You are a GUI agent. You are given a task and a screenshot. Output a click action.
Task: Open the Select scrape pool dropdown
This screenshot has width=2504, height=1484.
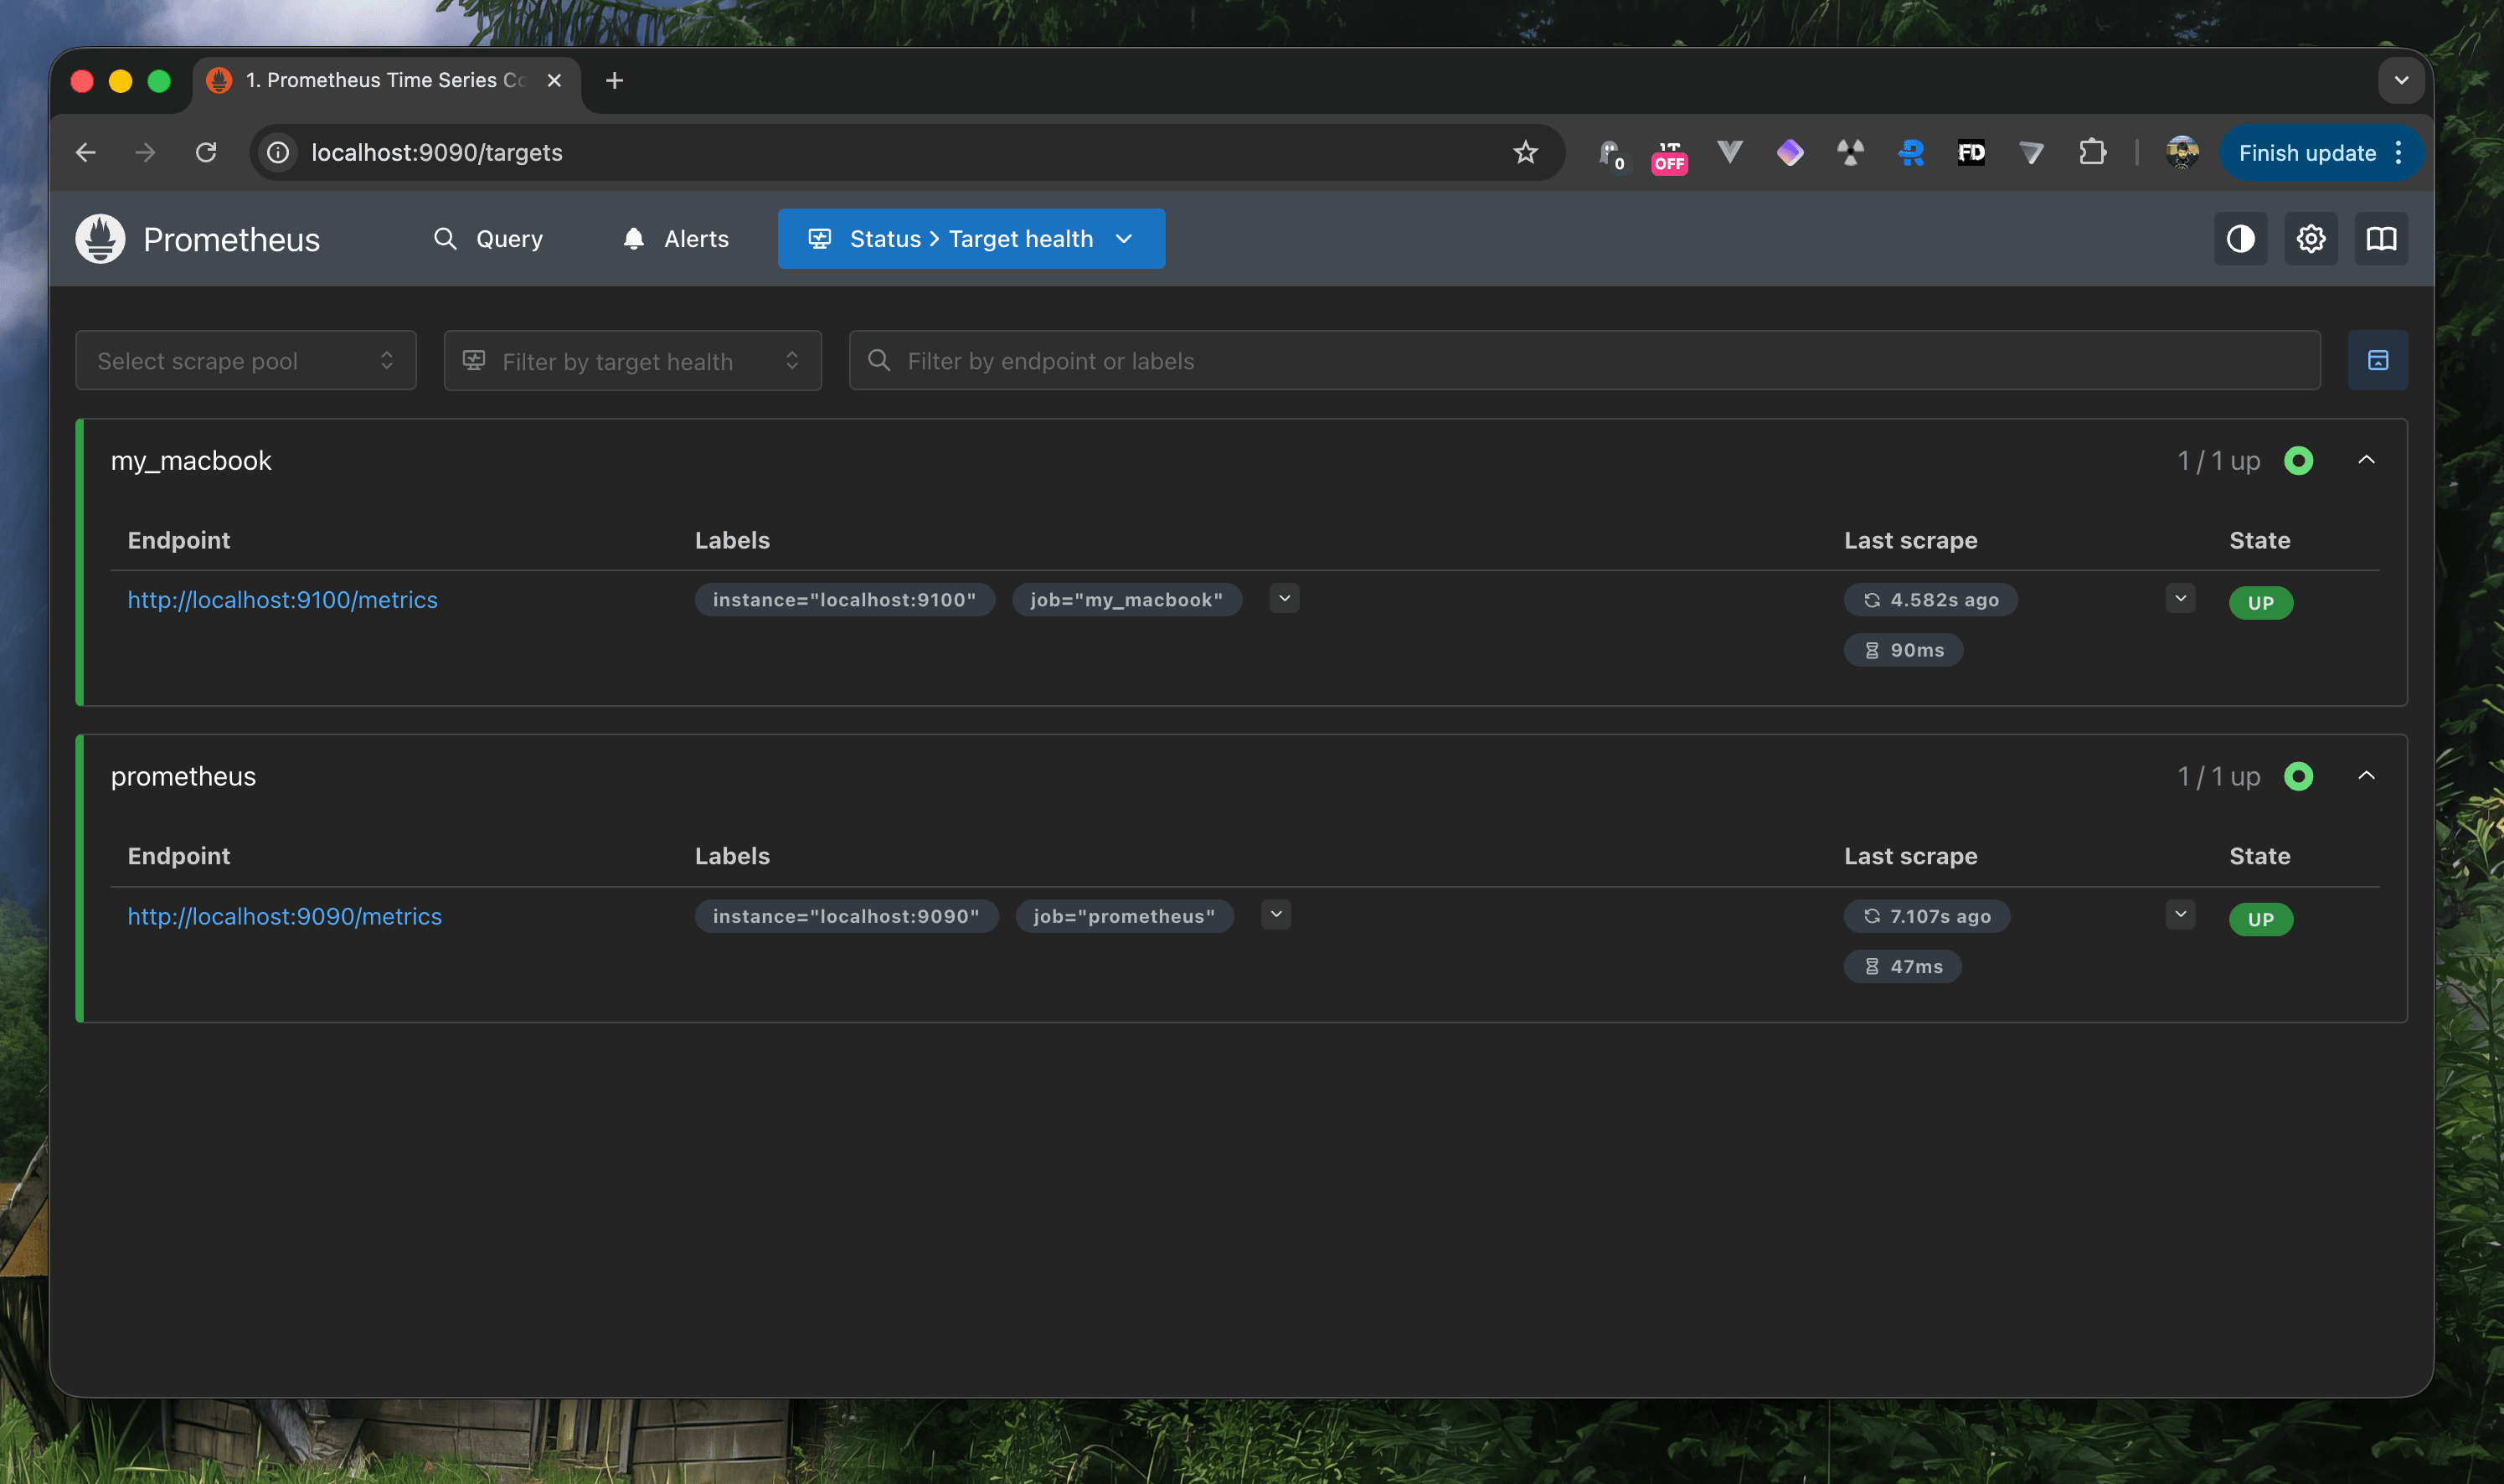[x=246, y=361]
